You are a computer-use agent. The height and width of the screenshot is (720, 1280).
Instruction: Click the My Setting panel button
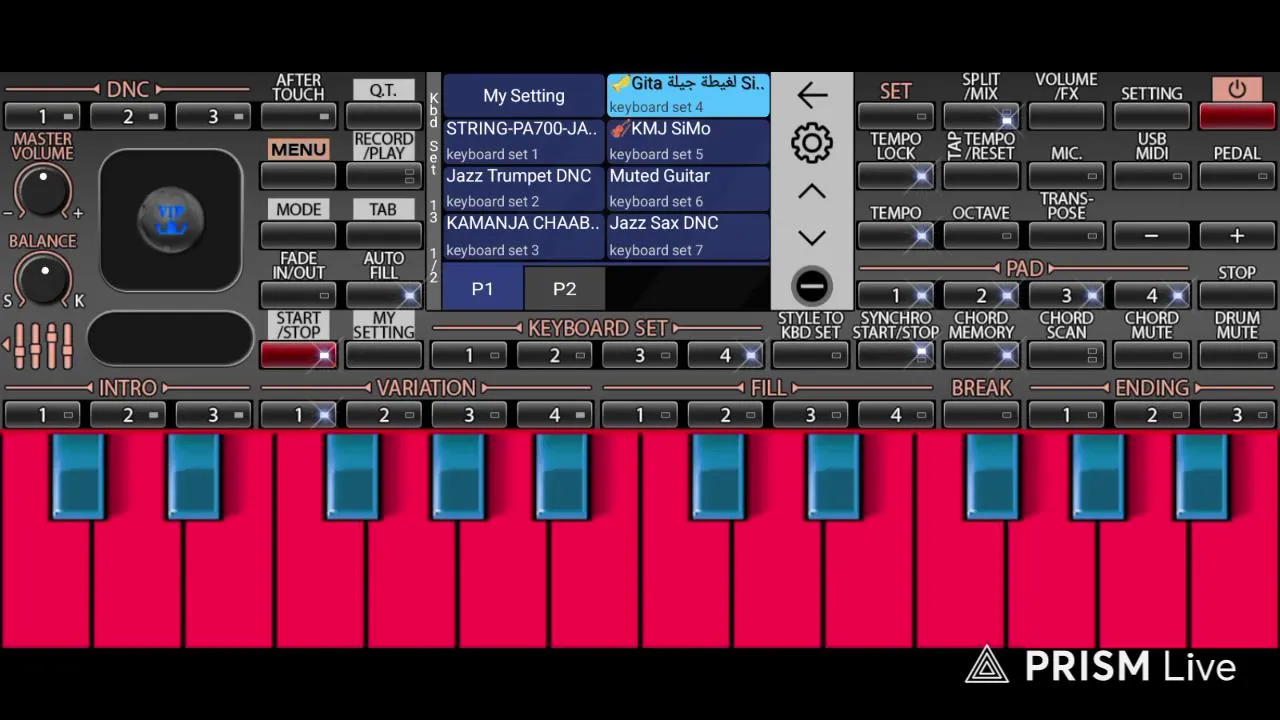coord(383,354)
